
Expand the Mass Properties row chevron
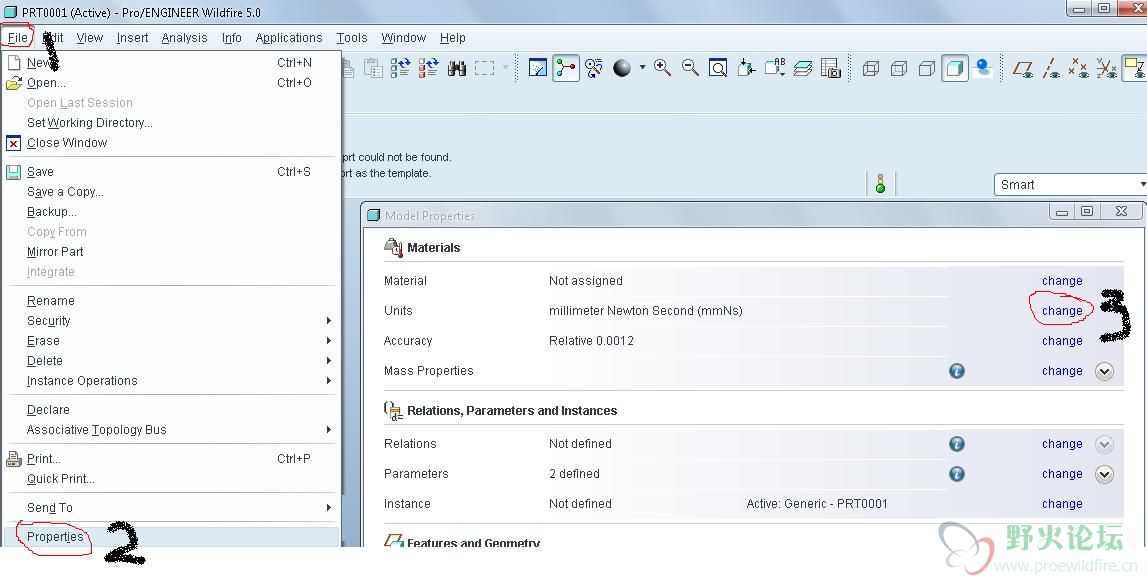[1104, 371]
